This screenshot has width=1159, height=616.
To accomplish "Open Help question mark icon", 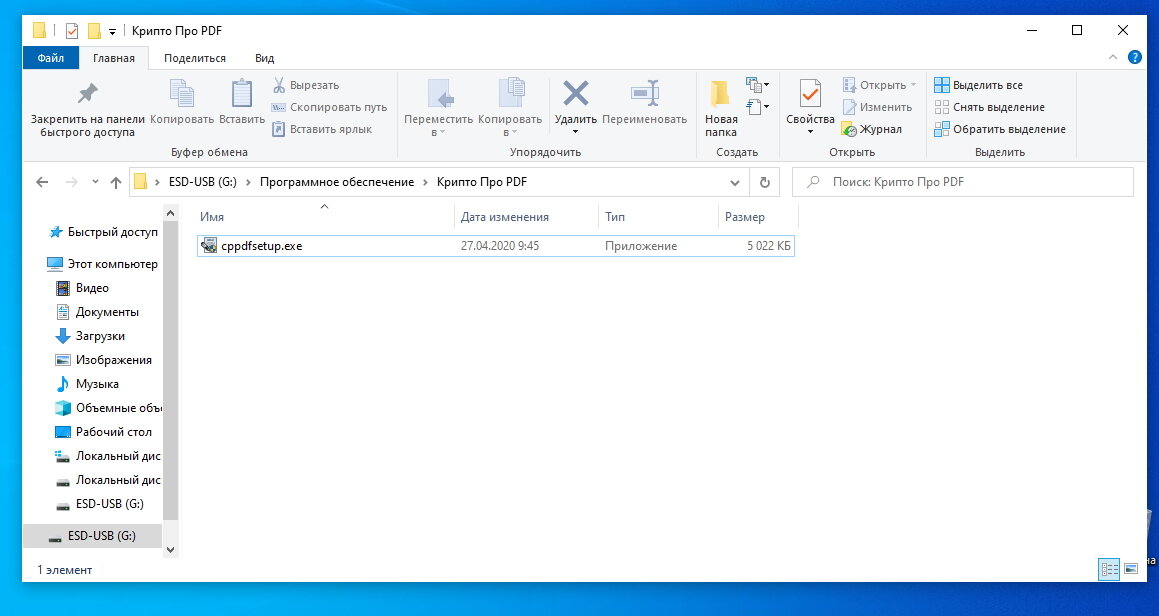I will click(x=1135, y=58).
